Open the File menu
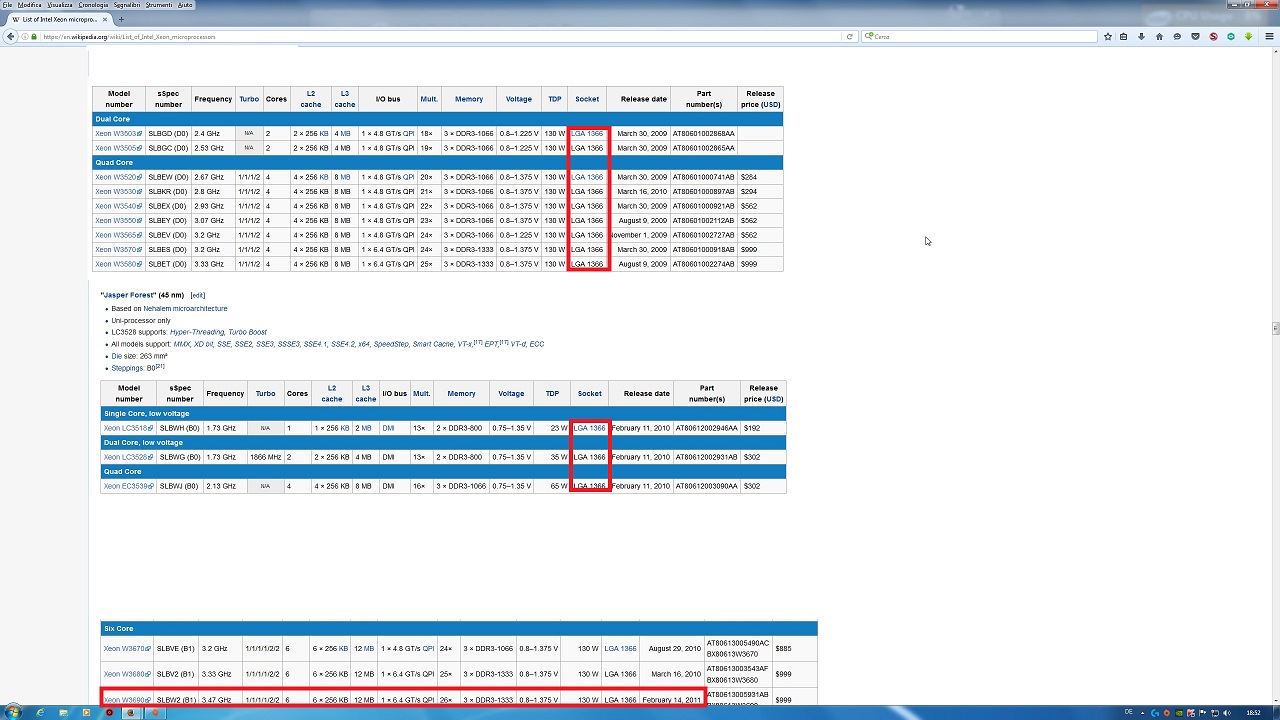 click(x=8, y=5)
